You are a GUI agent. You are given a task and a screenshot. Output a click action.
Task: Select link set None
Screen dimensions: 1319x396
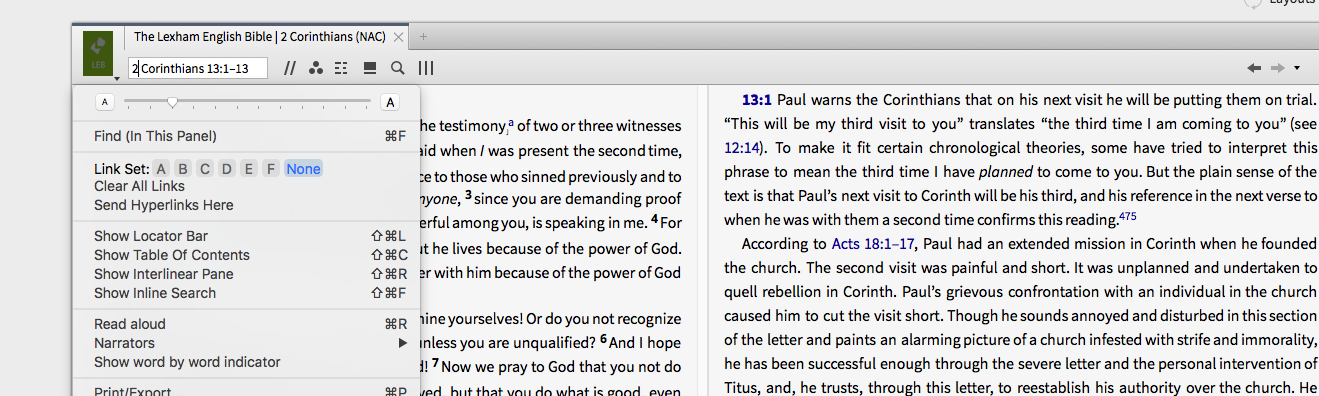point(303,169)
